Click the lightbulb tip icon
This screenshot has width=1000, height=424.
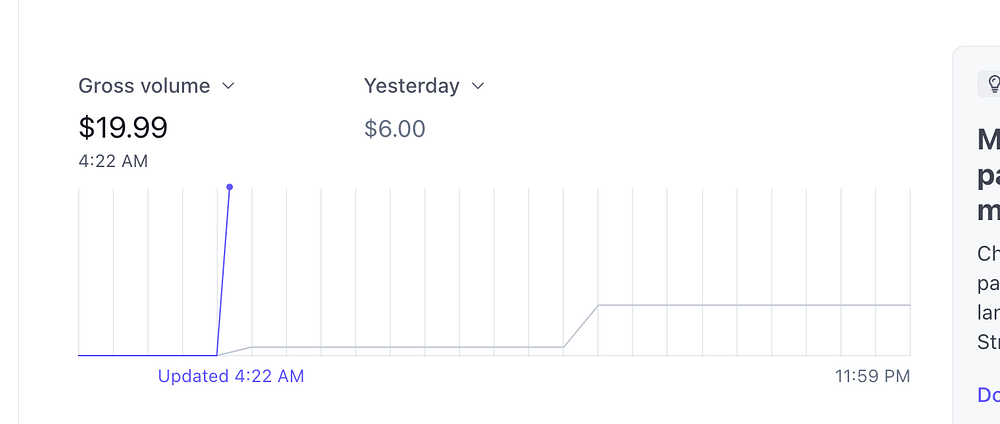point(993,85)
